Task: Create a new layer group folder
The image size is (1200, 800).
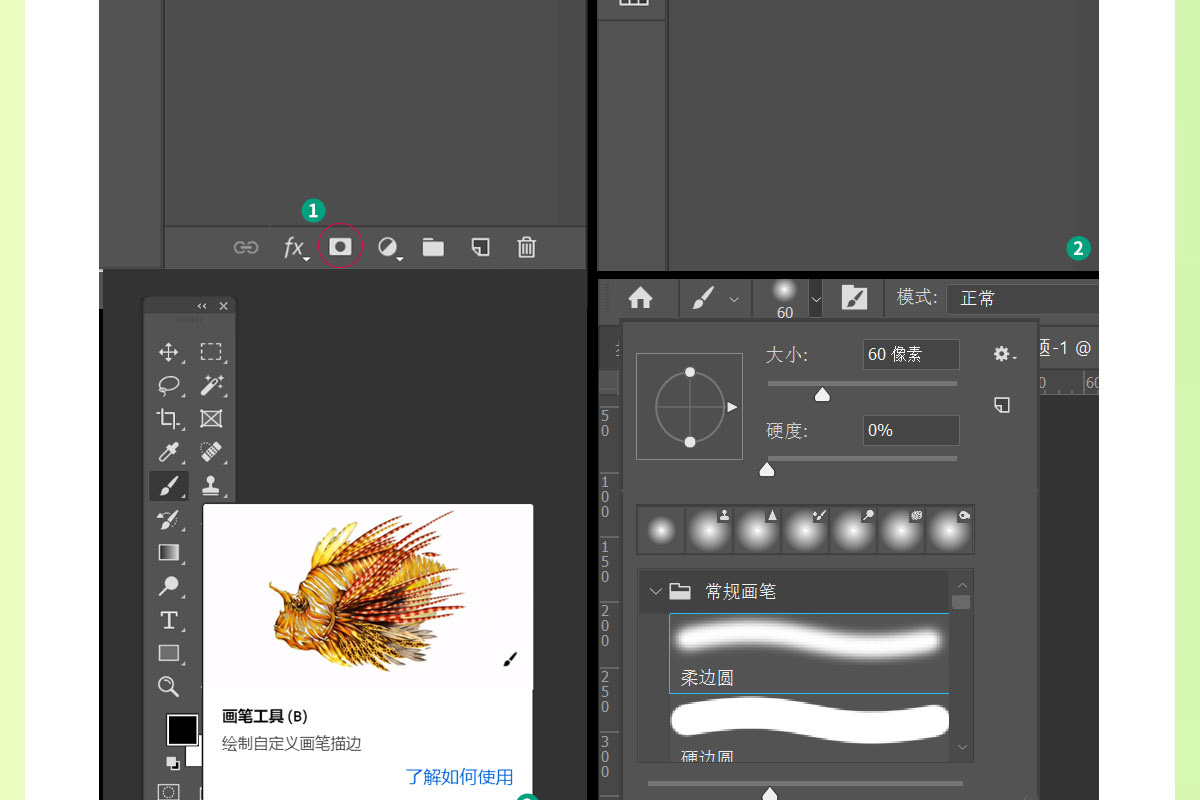Action: (x=433, y=247)
